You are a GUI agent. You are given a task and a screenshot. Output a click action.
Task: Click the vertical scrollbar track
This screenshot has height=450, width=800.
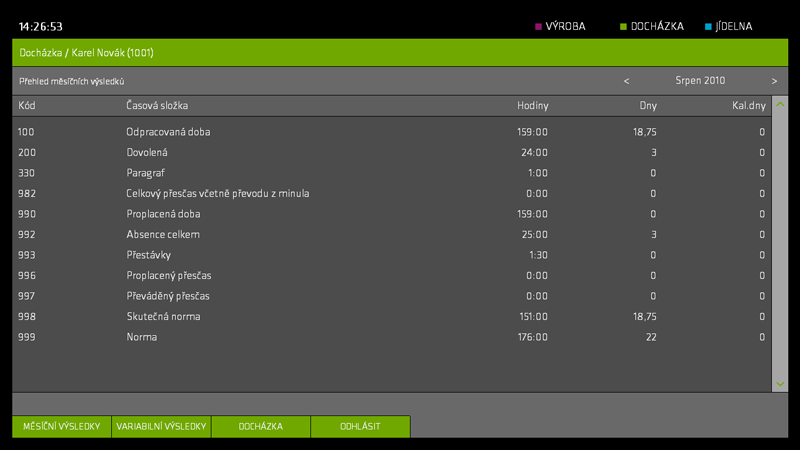pyautogui.click(x=780, y=244)
